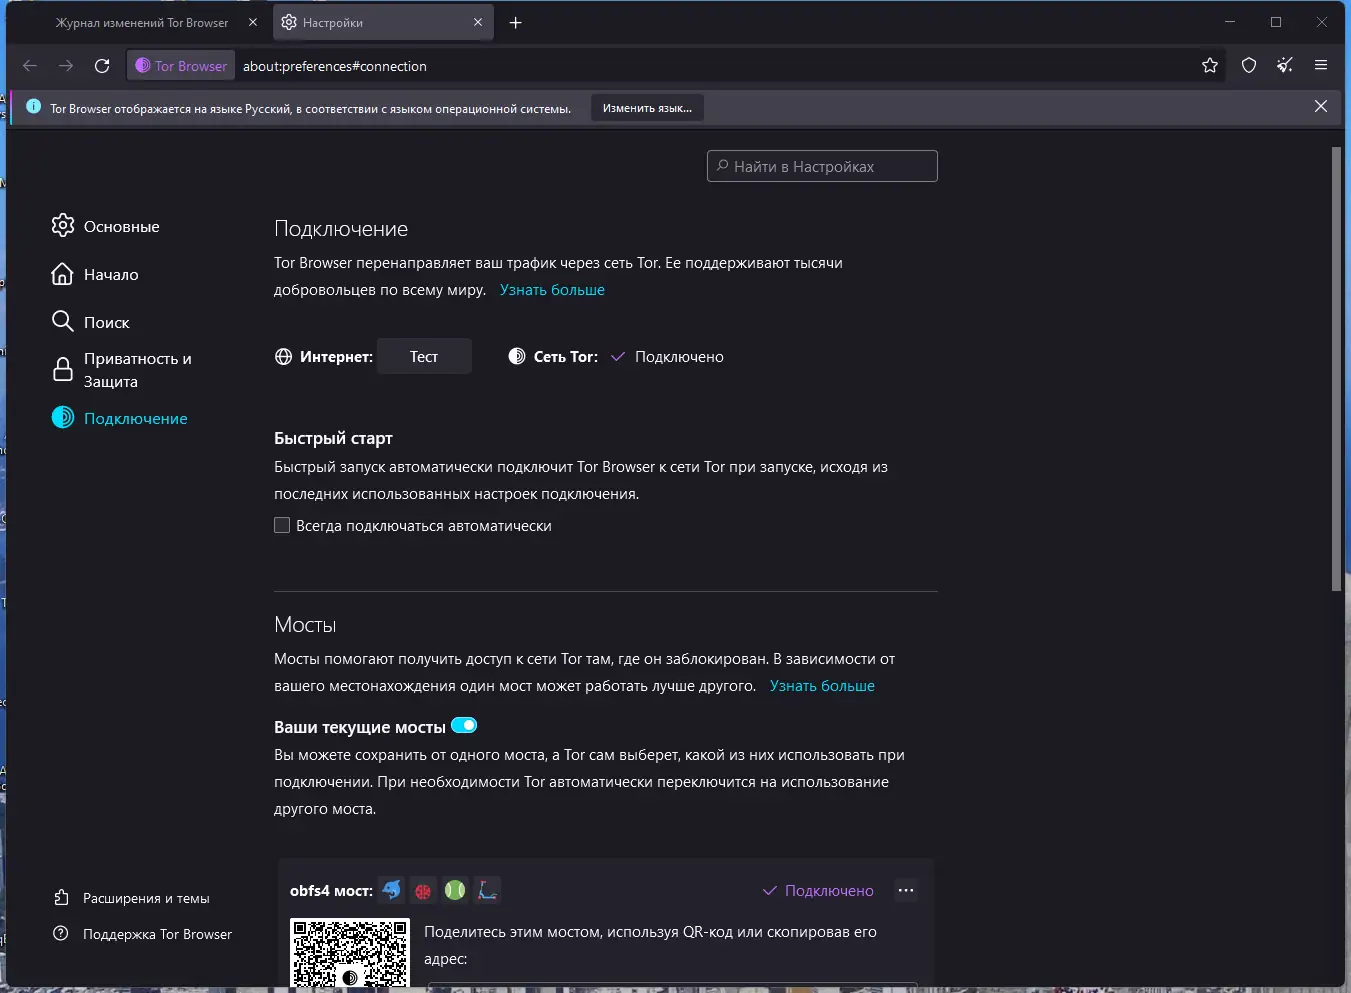Screen dimensions: 1351x993
Task: Click the shark emoji of the obfs4 bridge
Action: [391, 890]
